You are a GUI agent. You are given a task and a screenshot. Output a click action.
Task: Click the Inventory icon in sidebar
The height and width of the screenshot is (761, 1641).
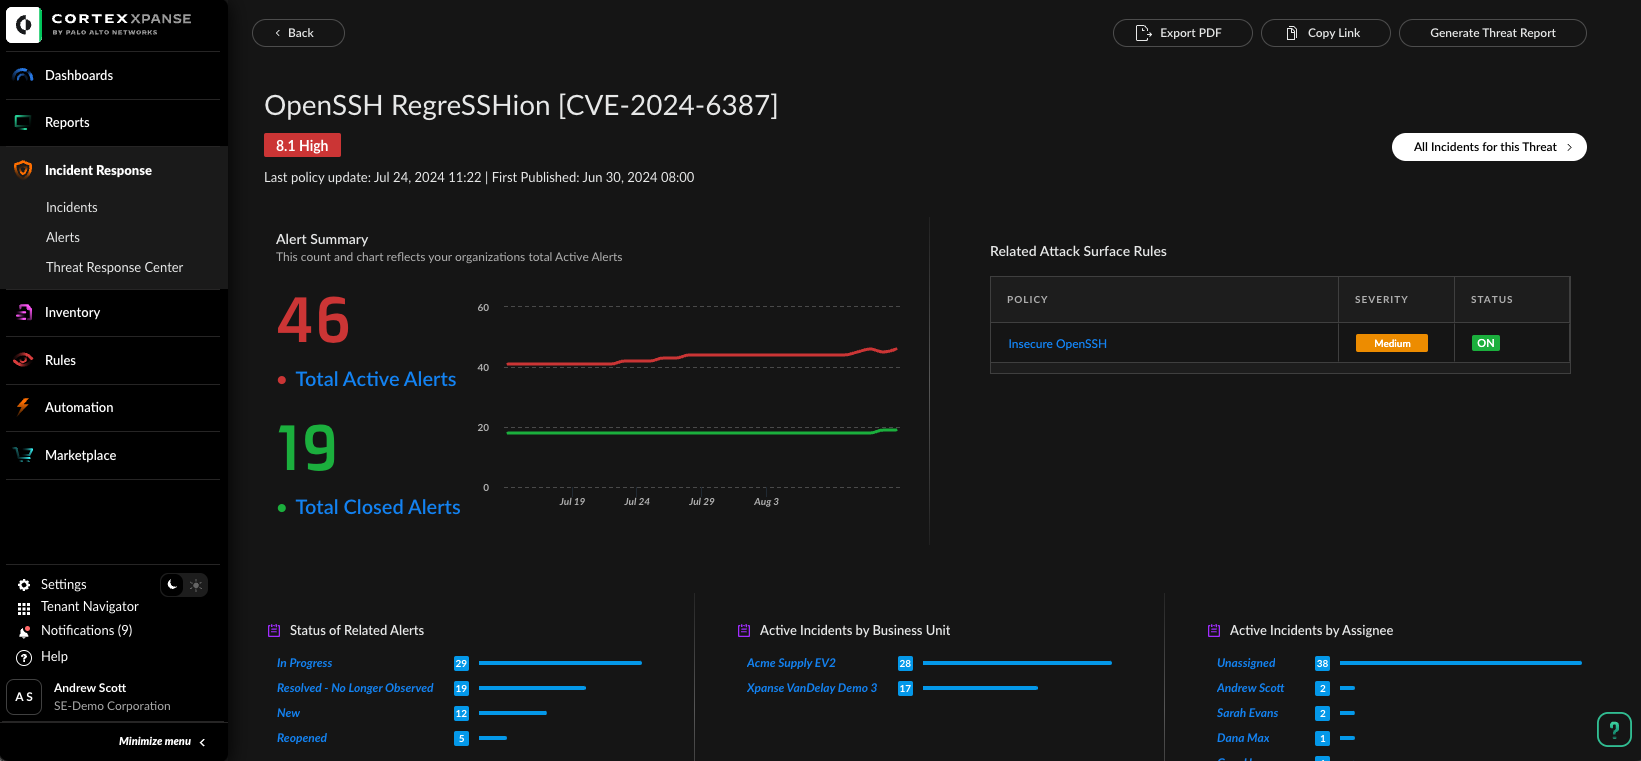click(x=23, y=312)
